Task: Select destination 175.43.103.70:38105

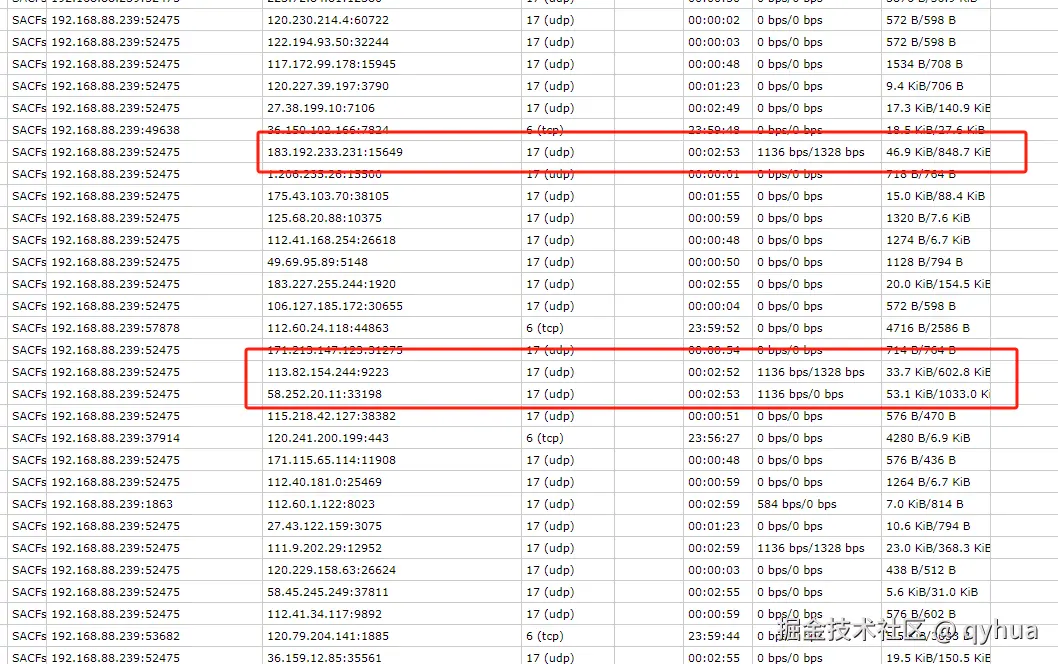Action: (328, 196)
